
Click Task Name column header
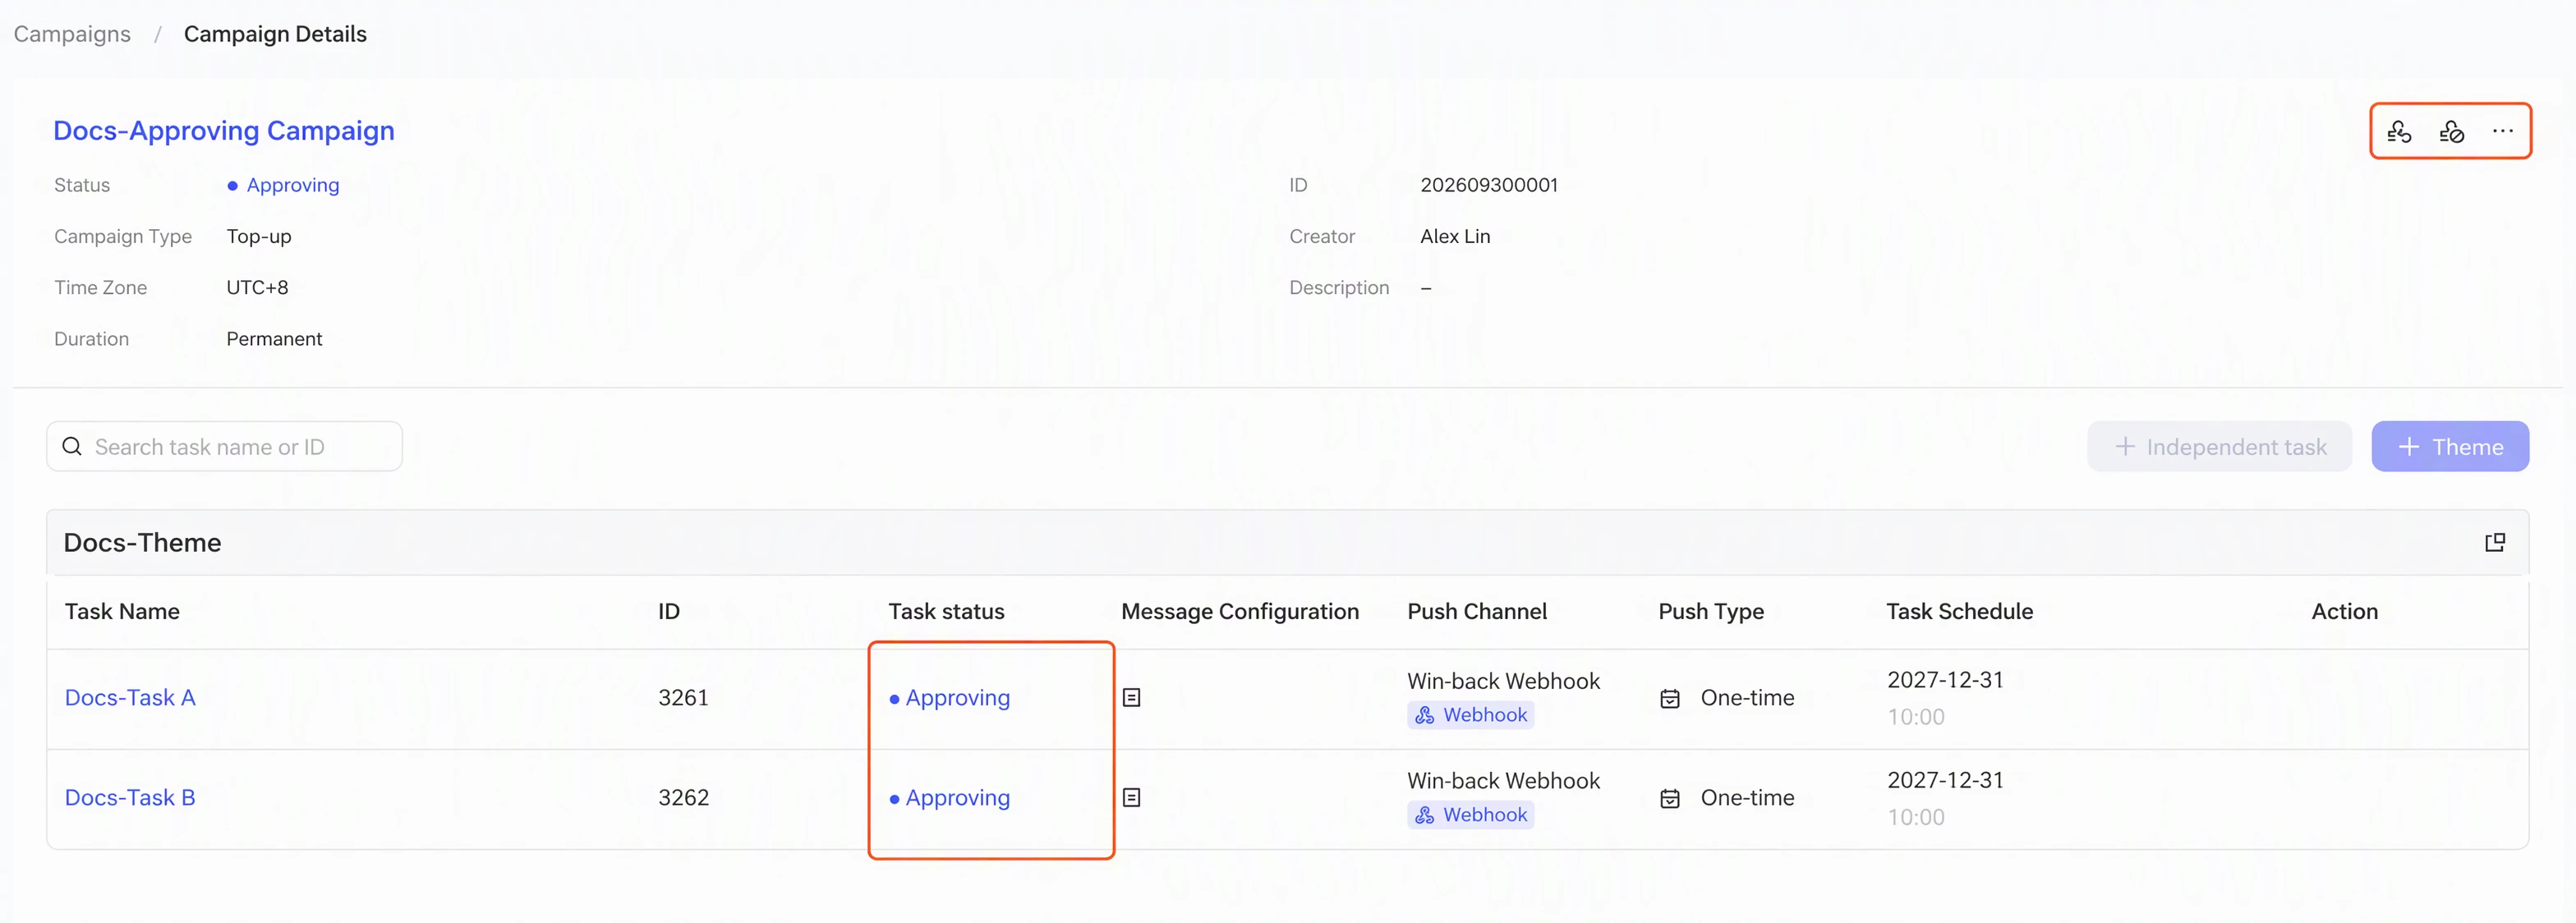tap(122, 611)
